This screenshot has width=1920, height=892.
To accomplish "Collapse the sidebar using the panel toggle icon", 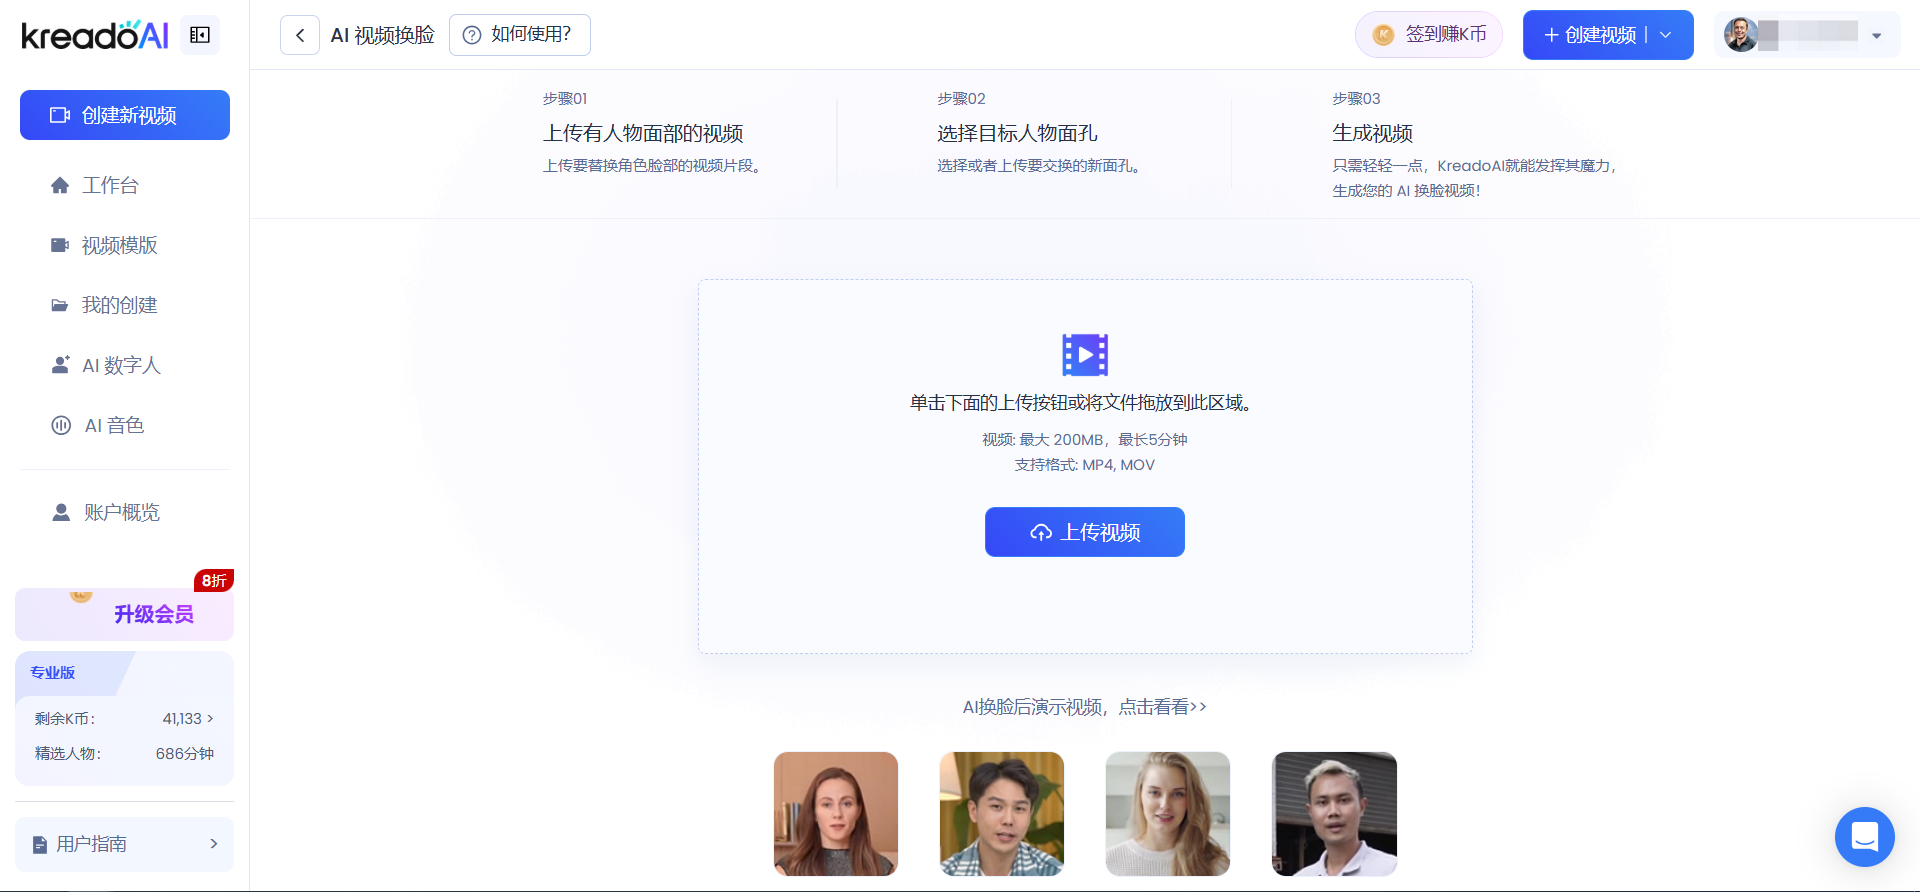I will (x=200, y=35).
